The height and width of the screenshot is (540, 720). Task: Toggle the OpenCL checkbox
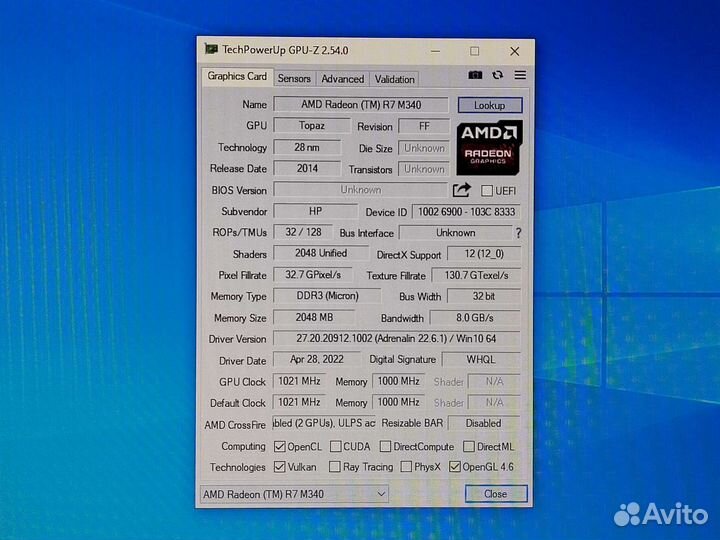point(279,446)
